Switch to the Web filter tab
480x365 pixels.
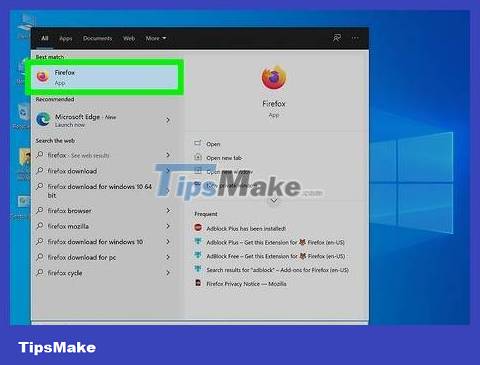(129, 38)
